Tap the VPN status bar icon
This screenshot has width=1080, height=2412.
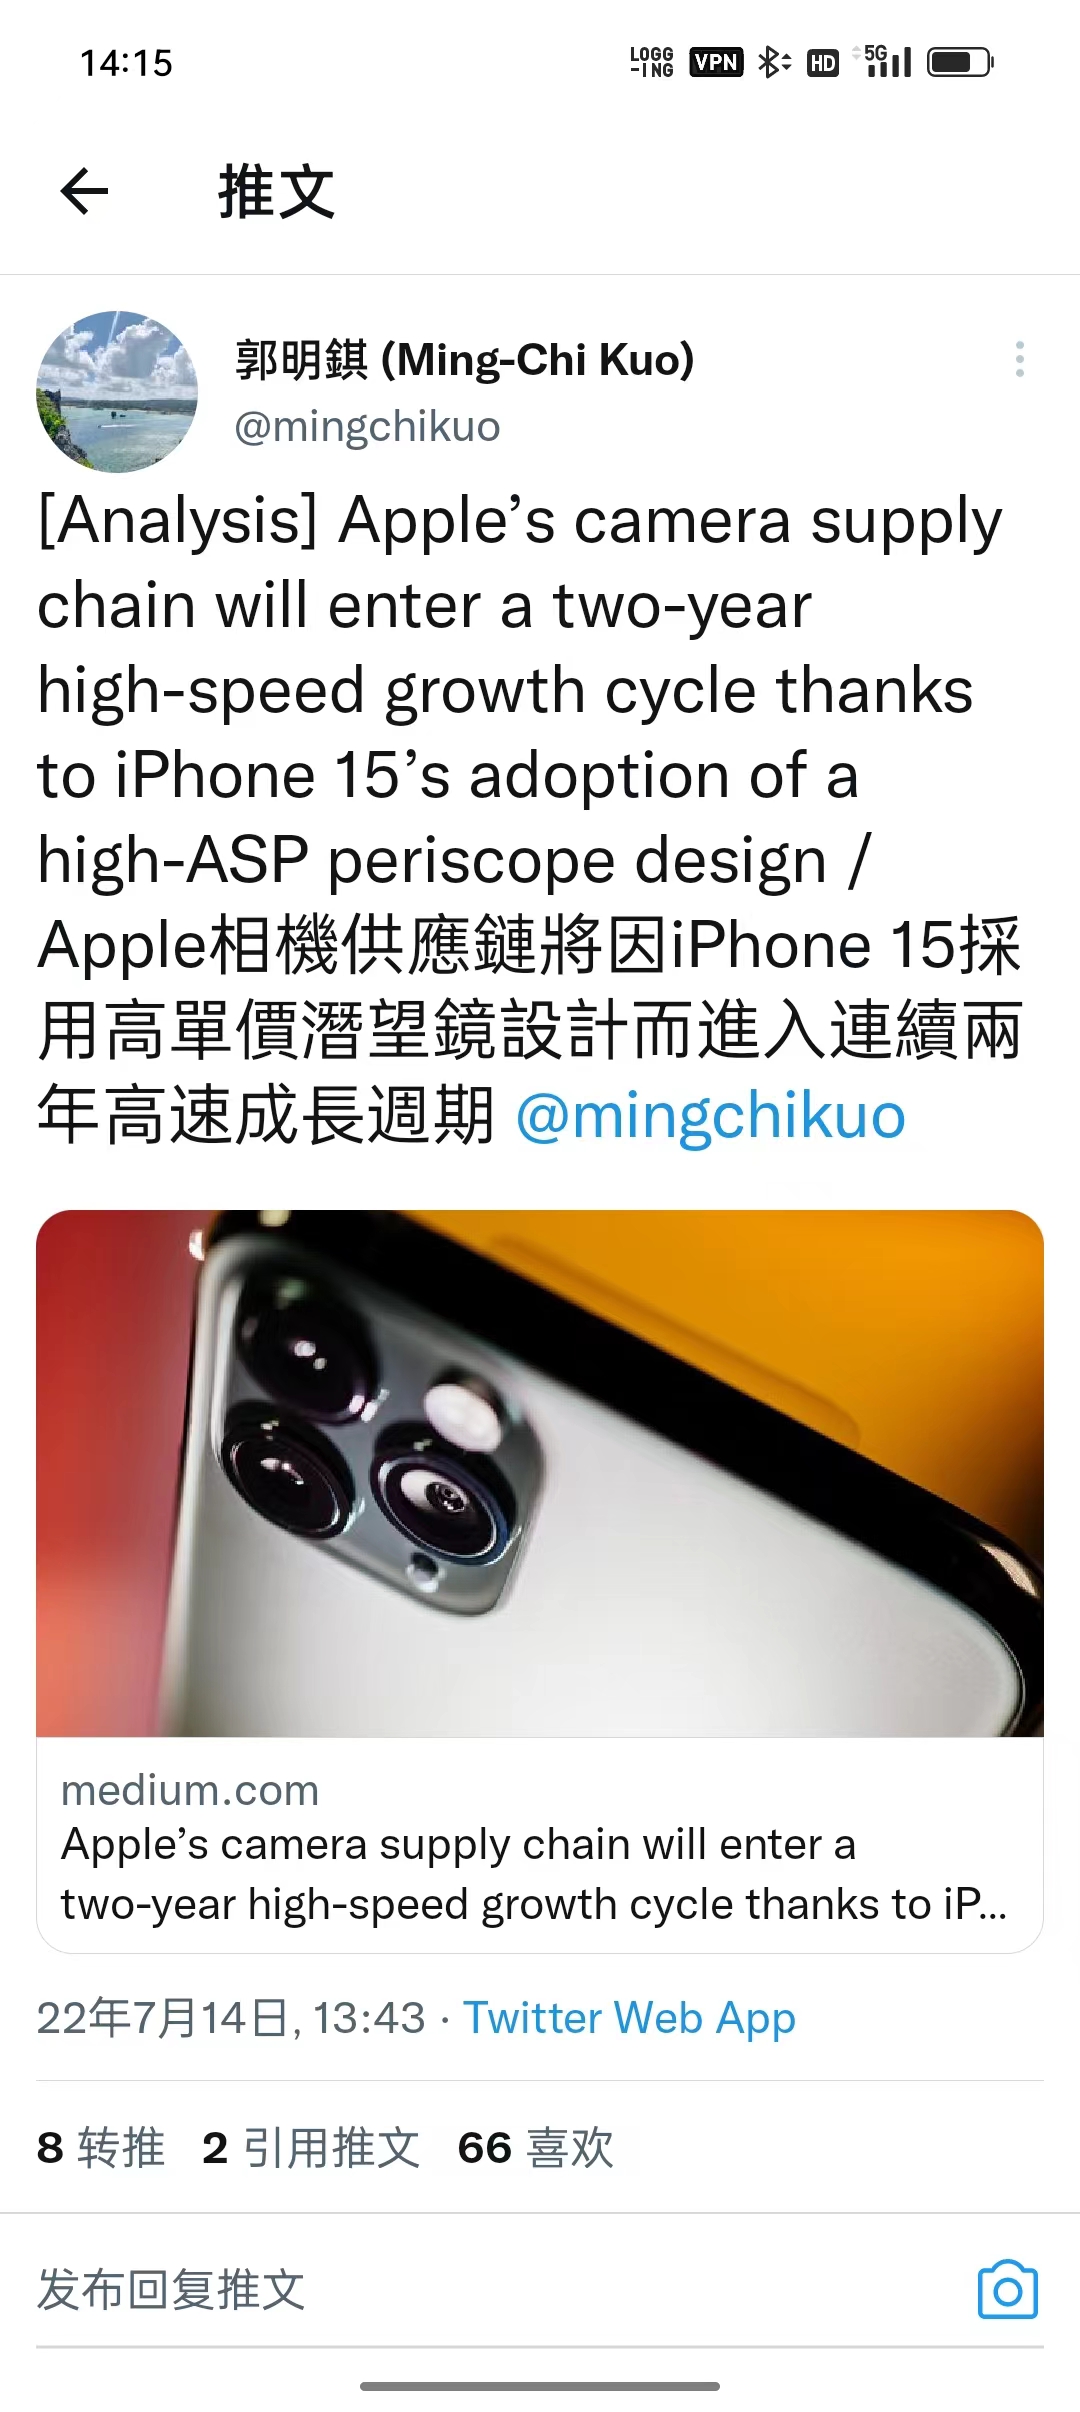click(x=716, y=62)
